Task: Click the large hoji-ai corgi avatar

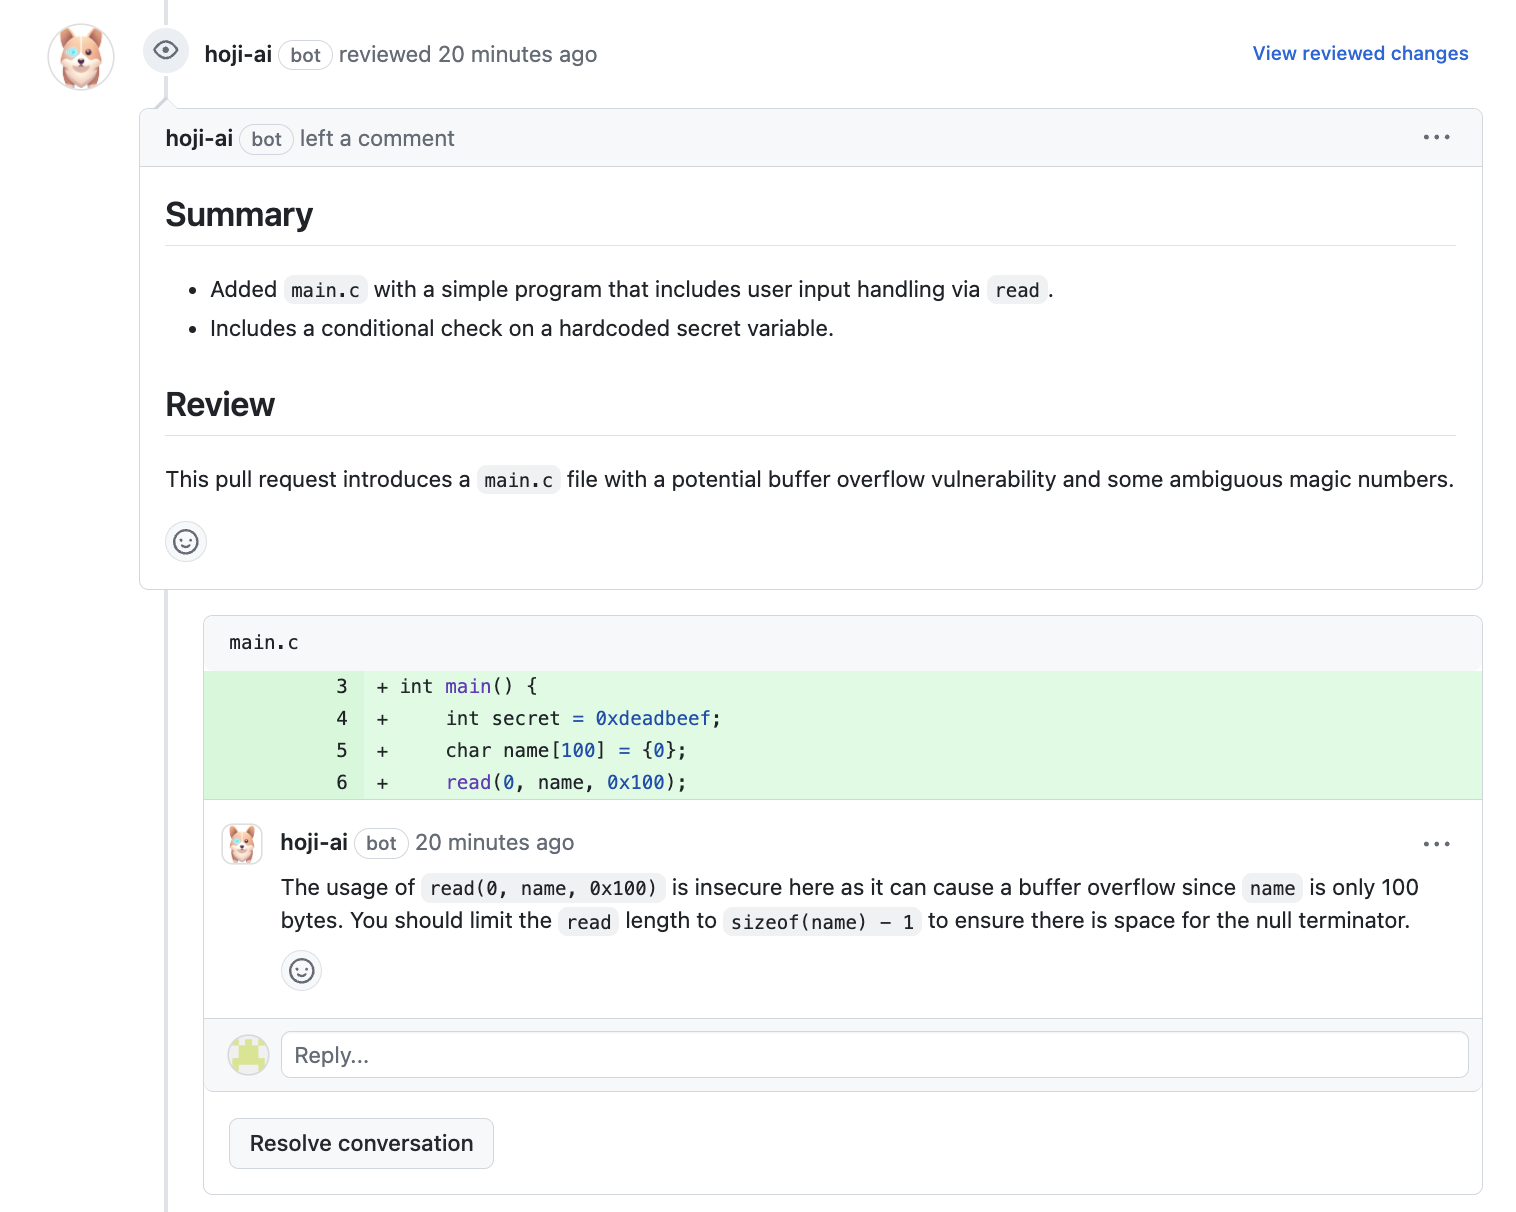Action: click(81, 57)
